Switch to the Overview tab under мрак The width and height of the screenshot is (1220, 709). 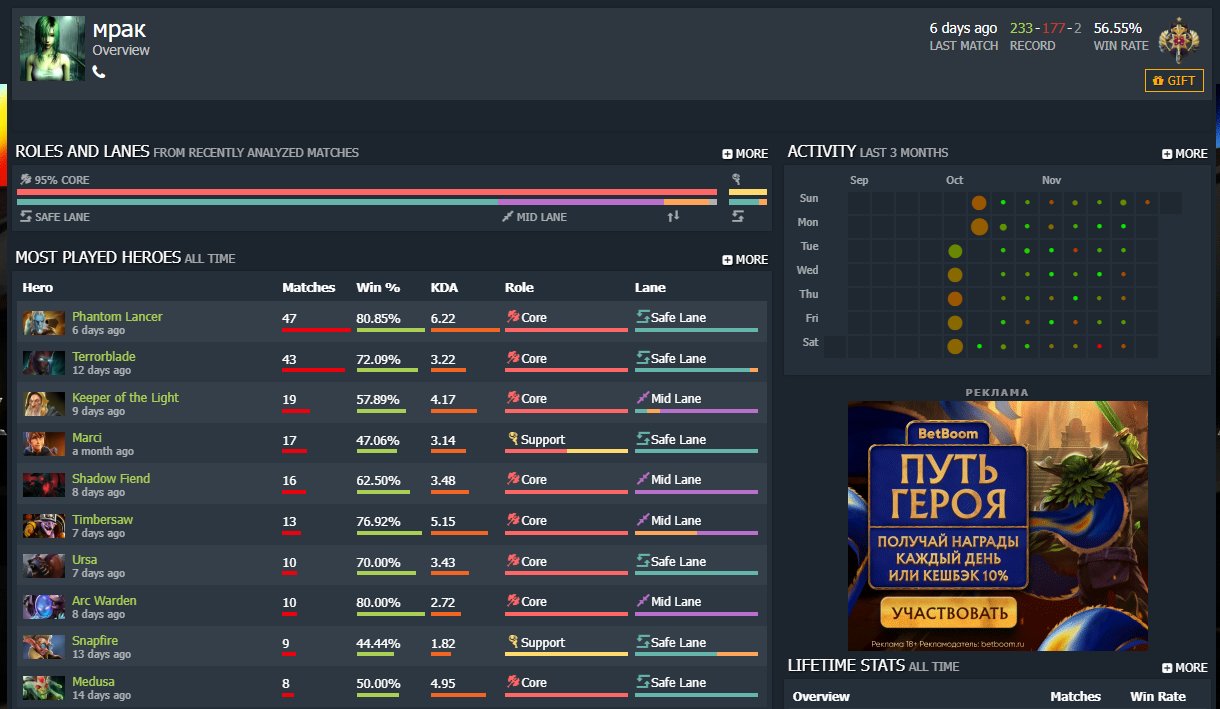pos(121,51)
